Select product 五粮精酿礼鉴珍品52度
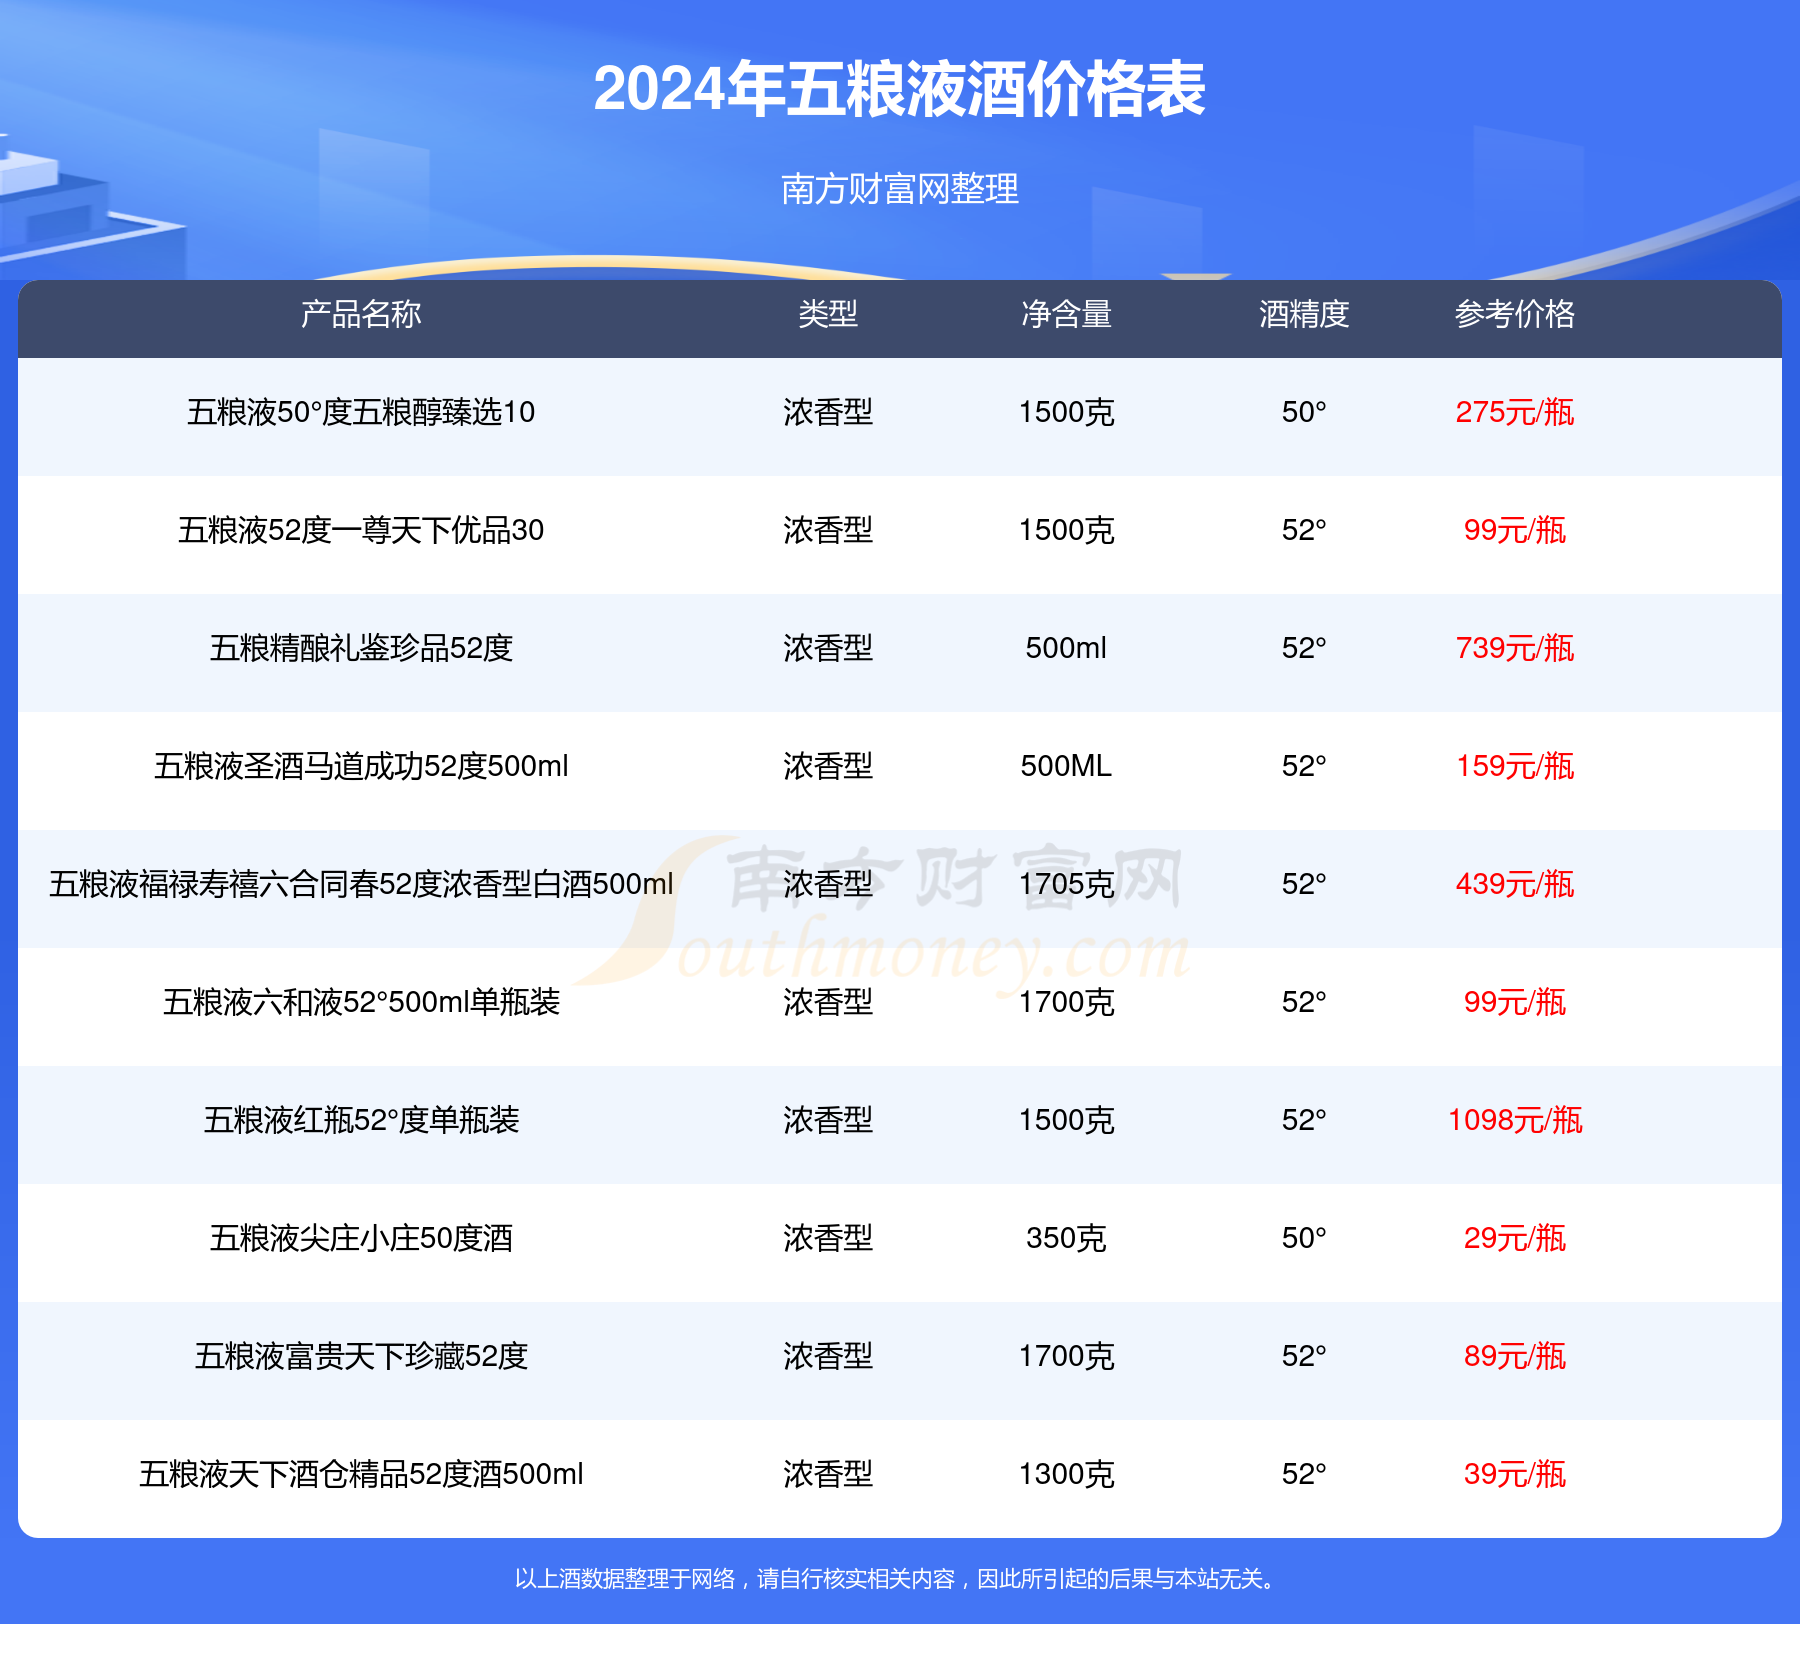1800x1670 pixels. (361, 648)
